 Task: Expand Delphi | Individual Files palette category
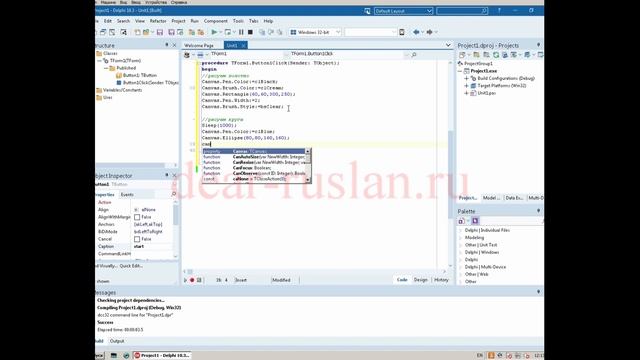click(x=461, y=230)
